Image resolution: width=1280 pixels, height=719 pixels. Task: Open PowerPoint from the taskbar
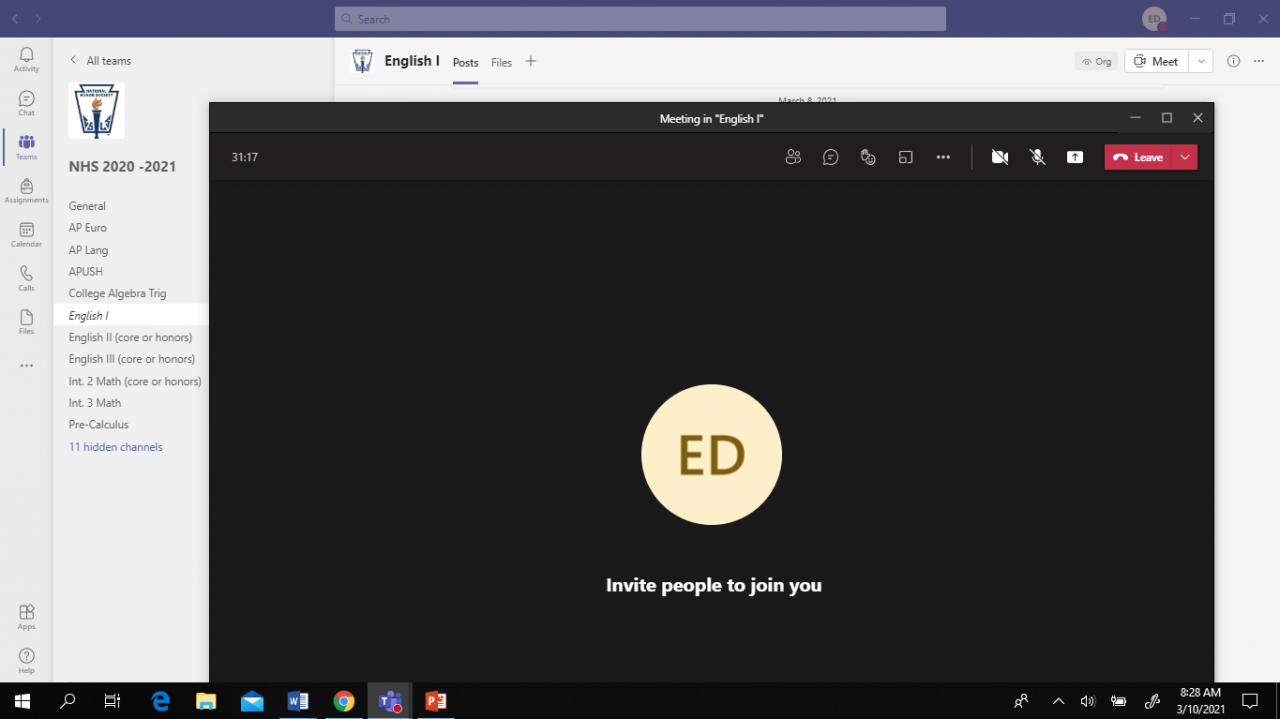tap(436, 701)
